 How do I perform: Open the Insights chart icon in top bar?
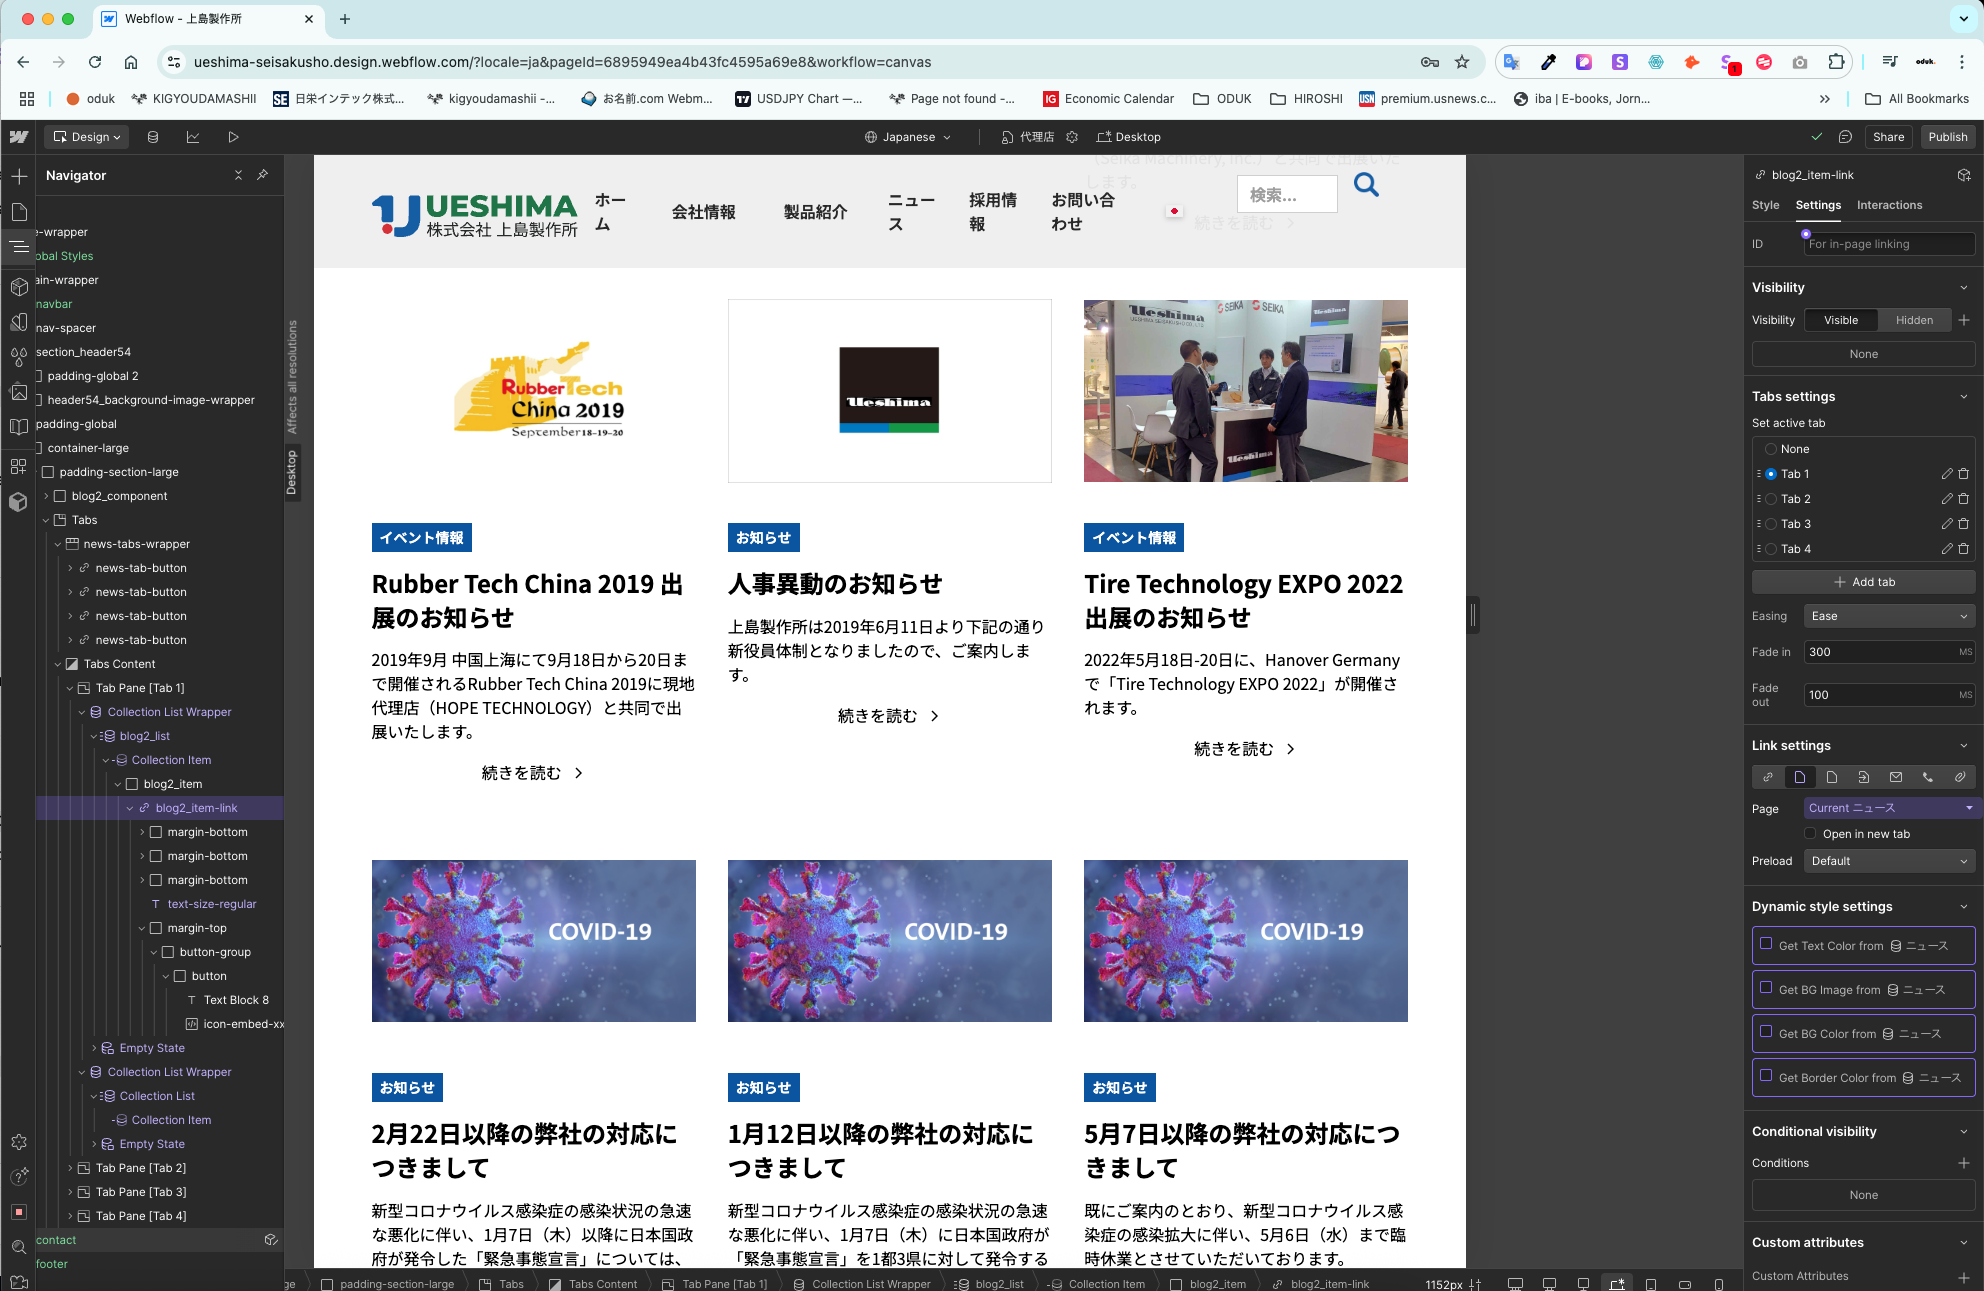point(193,137)
